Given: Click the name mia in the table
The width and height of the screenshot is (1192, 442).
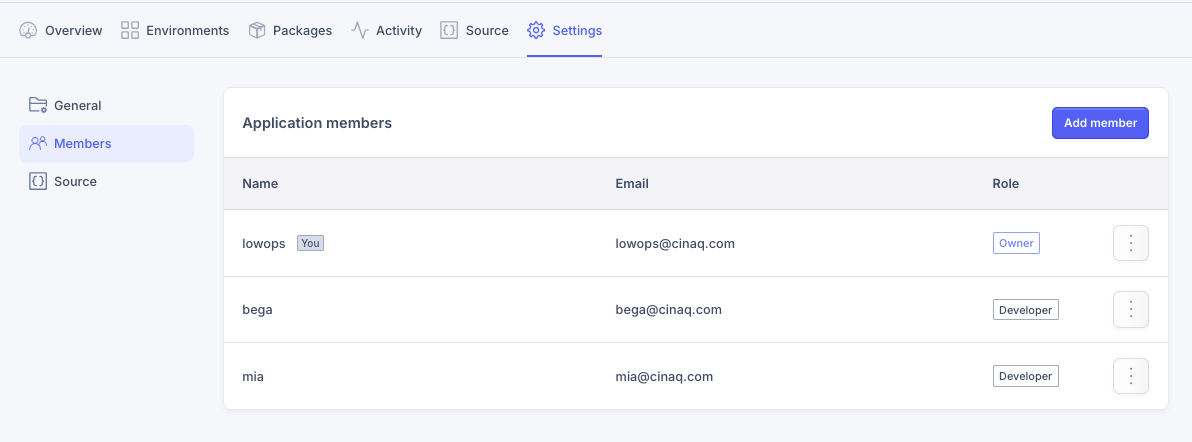Looking at the screenshot, I should 252,376.
